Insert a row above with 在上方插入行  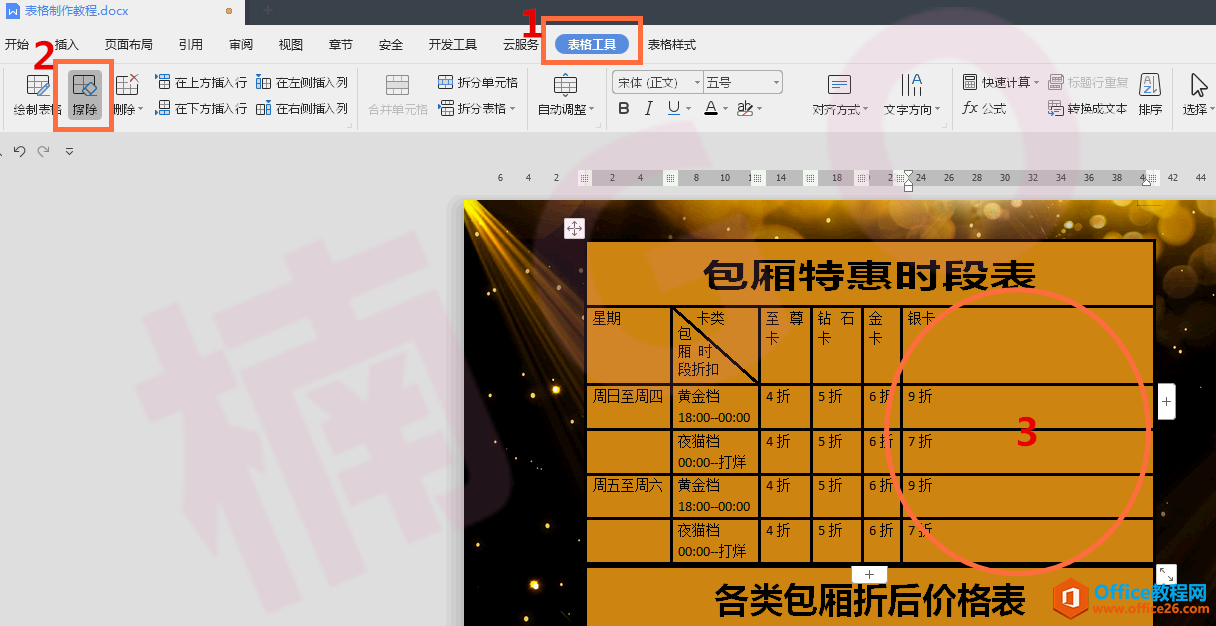201,82
